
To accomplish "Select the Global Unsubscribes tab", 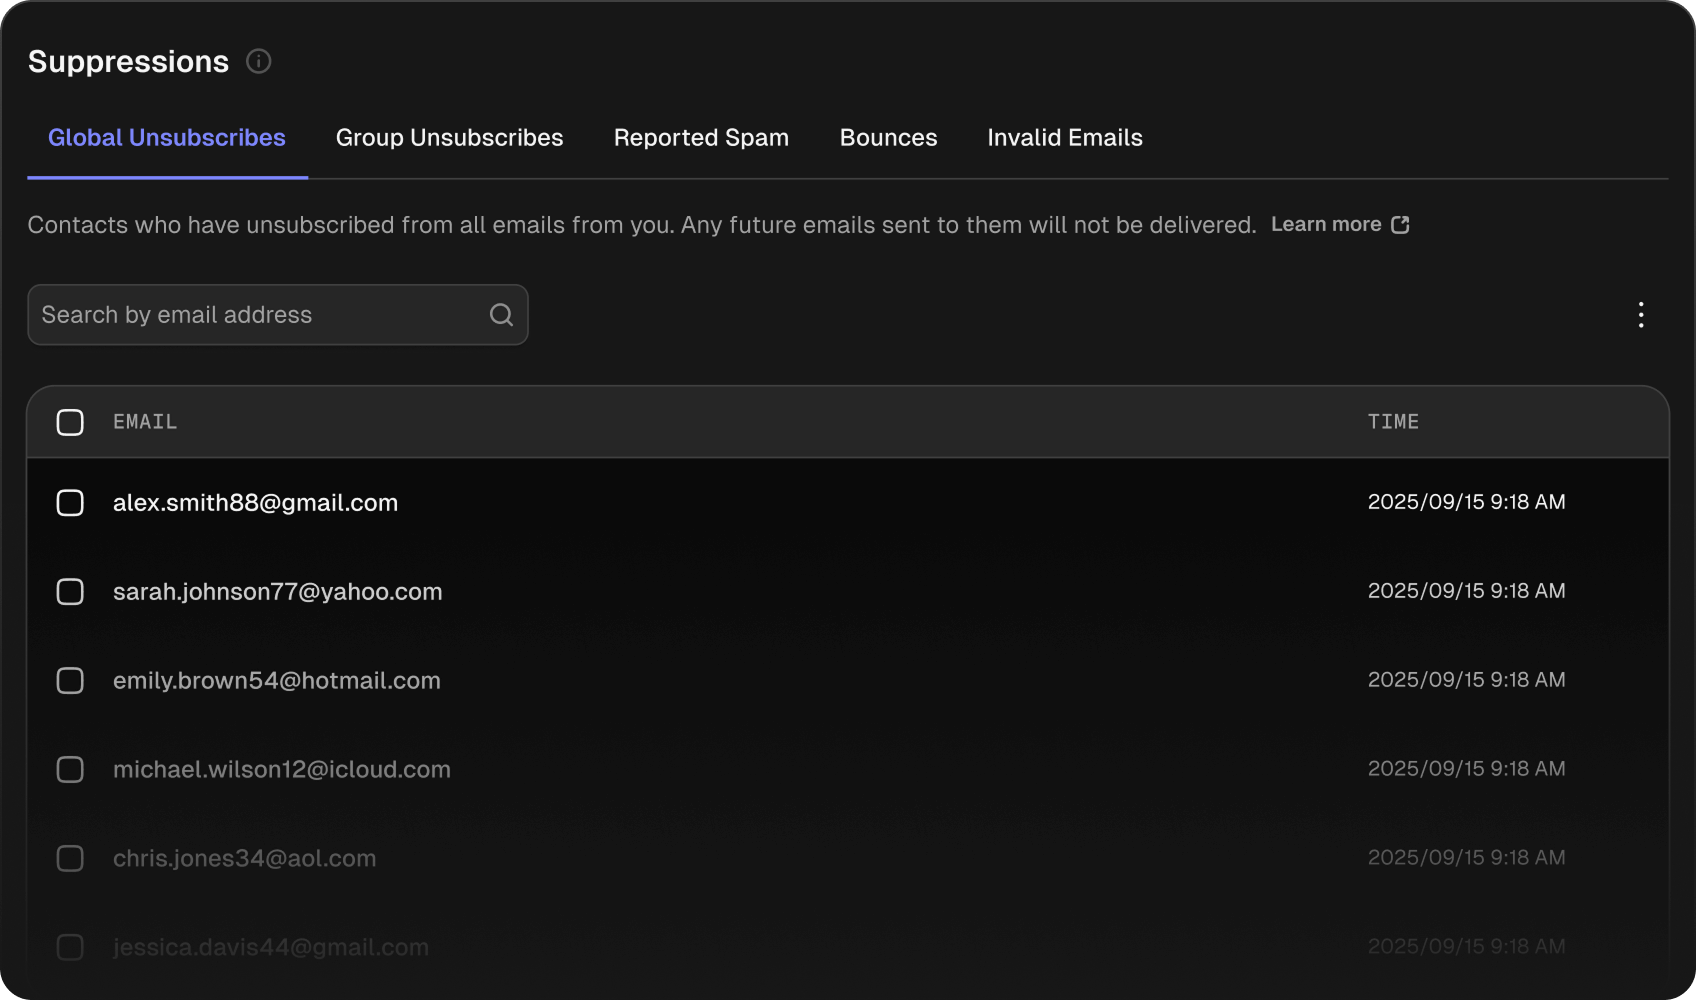I will coord(167,138).
